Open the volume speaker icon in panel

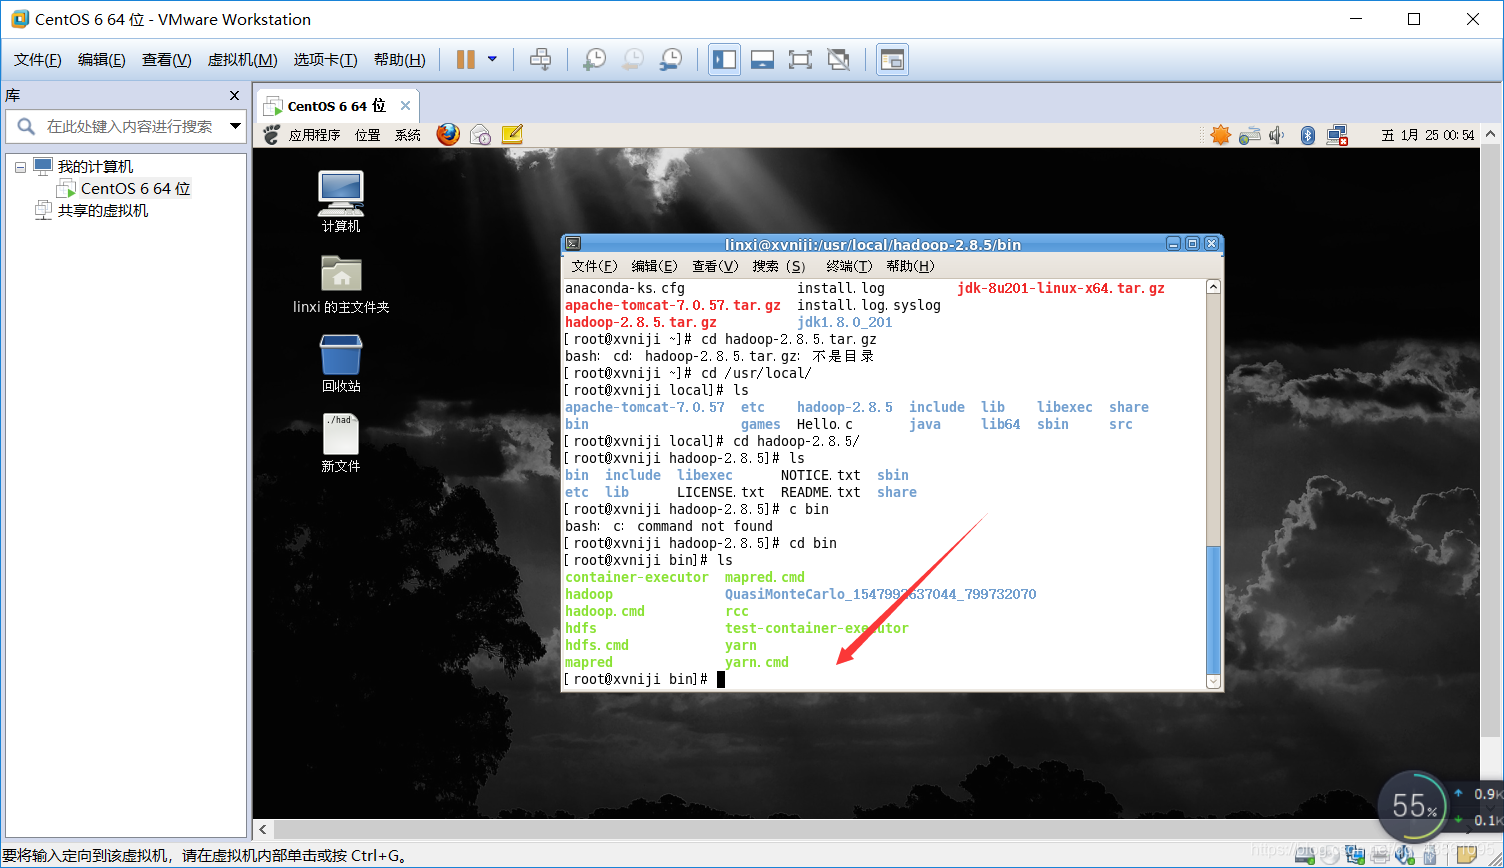pos(1277,135)
